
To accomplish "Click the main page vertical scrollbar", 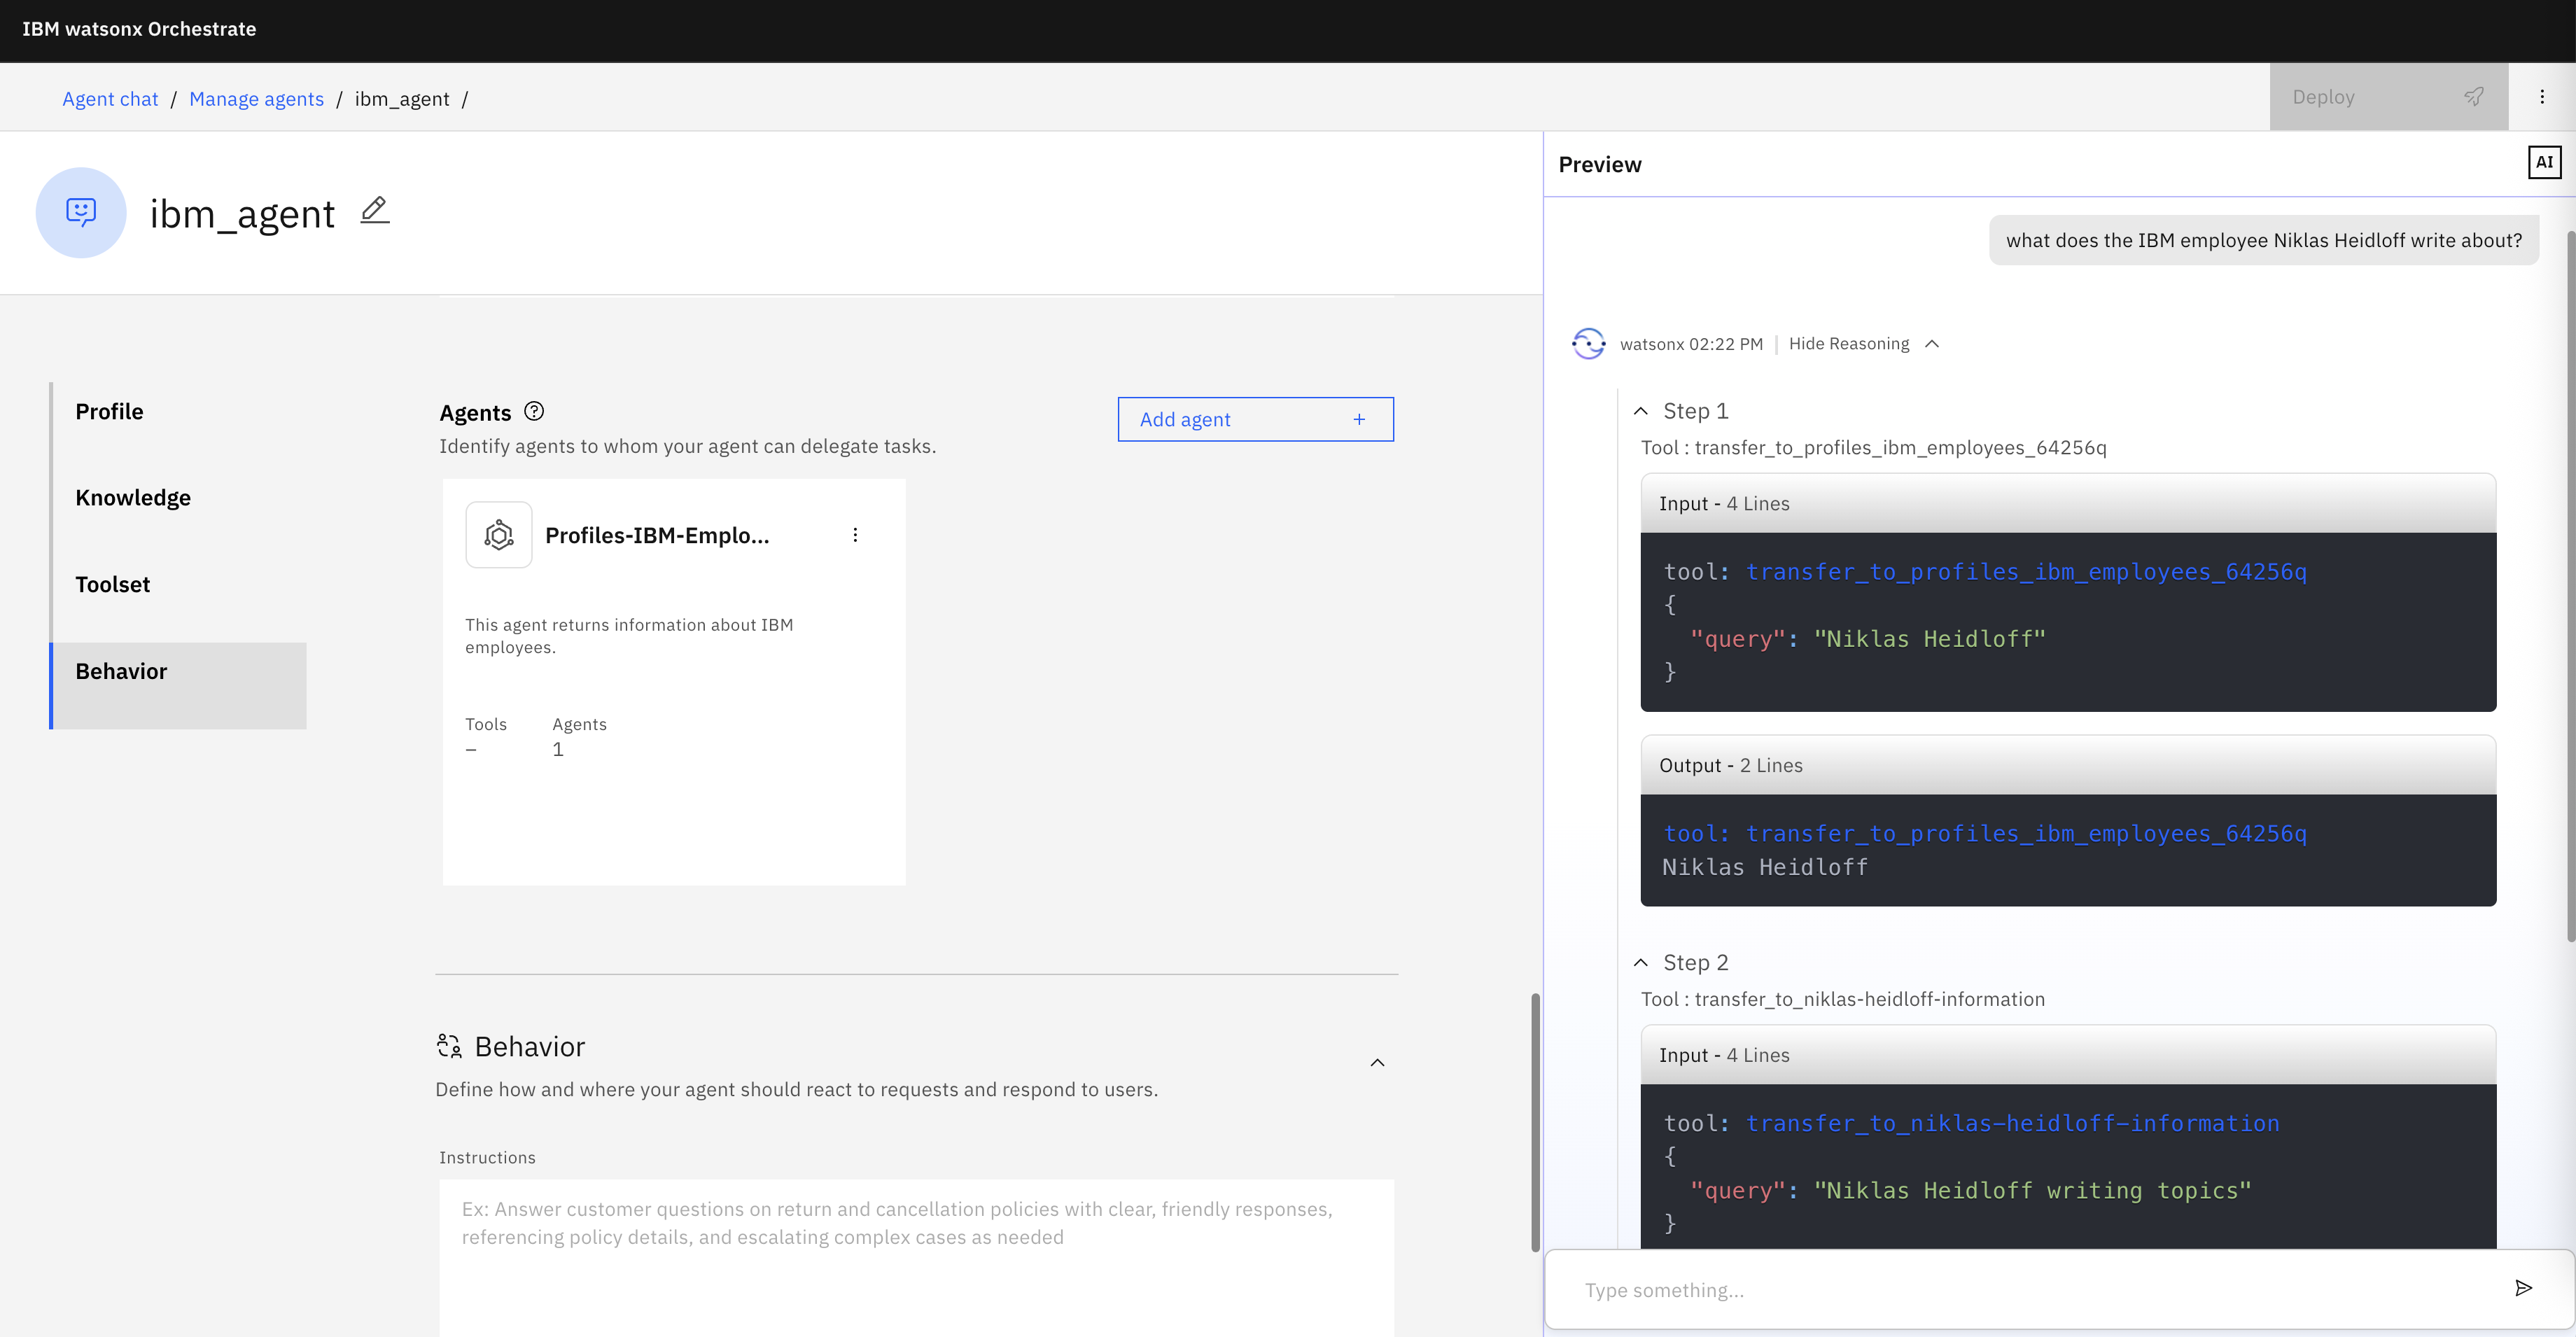I will 1535,1122.
